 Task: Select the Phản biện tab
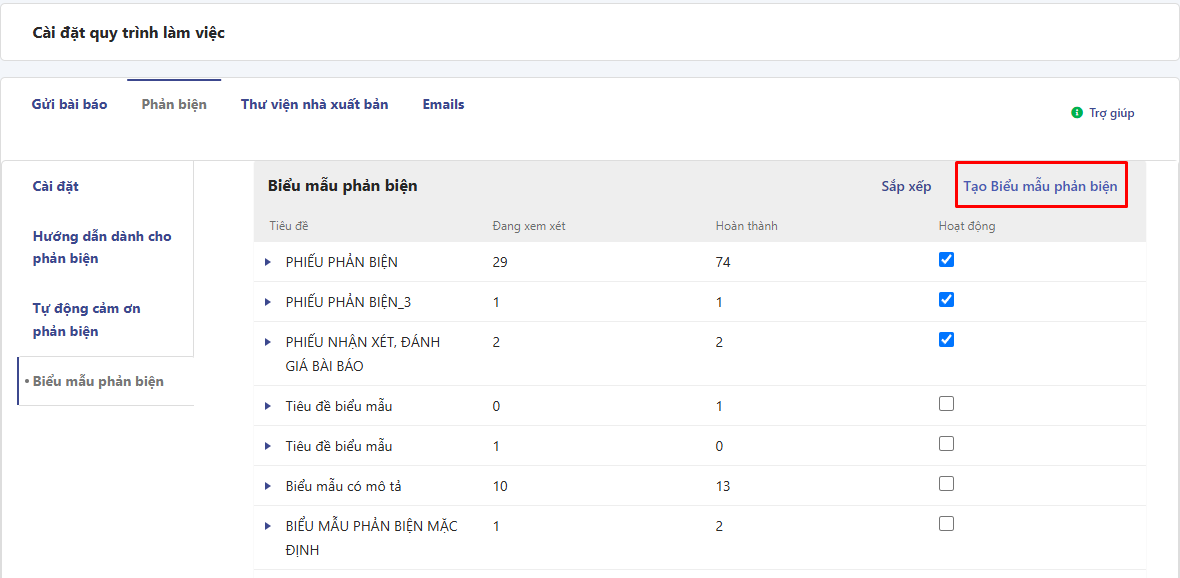tap(174, 104)
